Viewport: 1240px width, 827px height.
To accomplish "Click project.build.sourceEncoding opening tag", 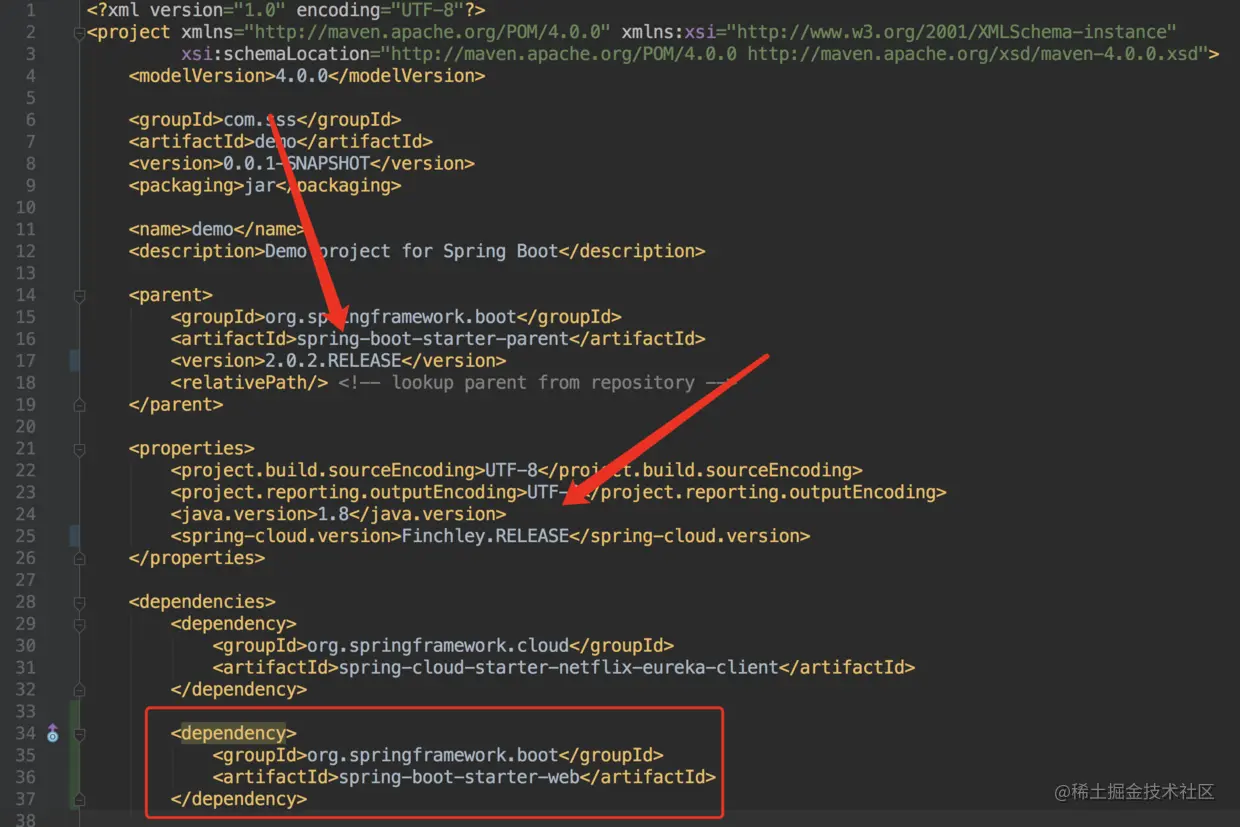I will (x=328, y=470).
